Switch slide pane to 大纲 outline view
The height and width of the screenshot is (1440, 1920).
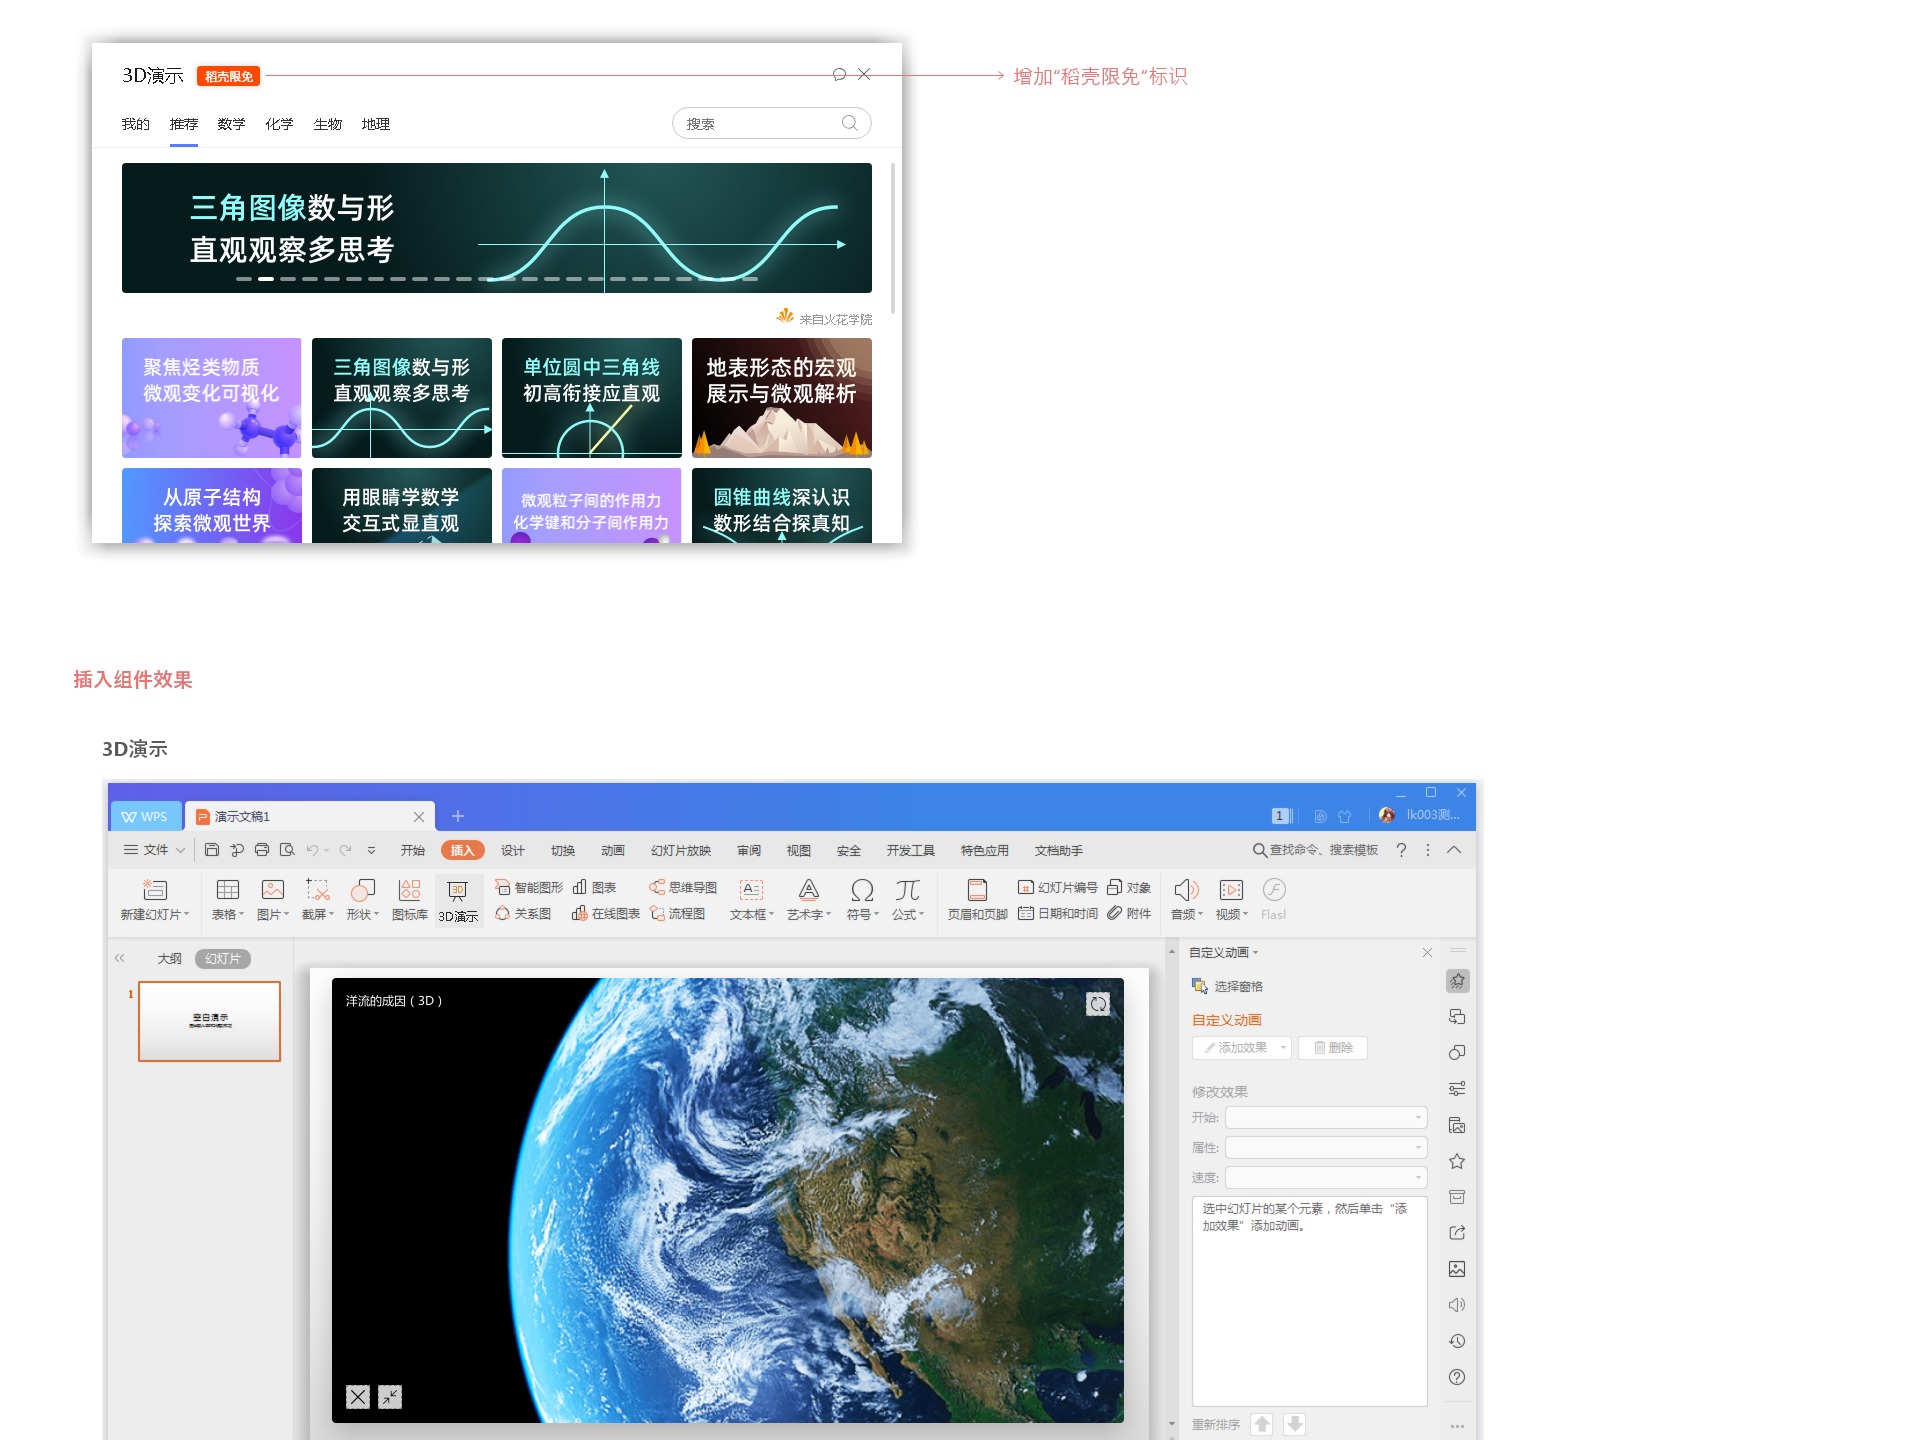169,958
